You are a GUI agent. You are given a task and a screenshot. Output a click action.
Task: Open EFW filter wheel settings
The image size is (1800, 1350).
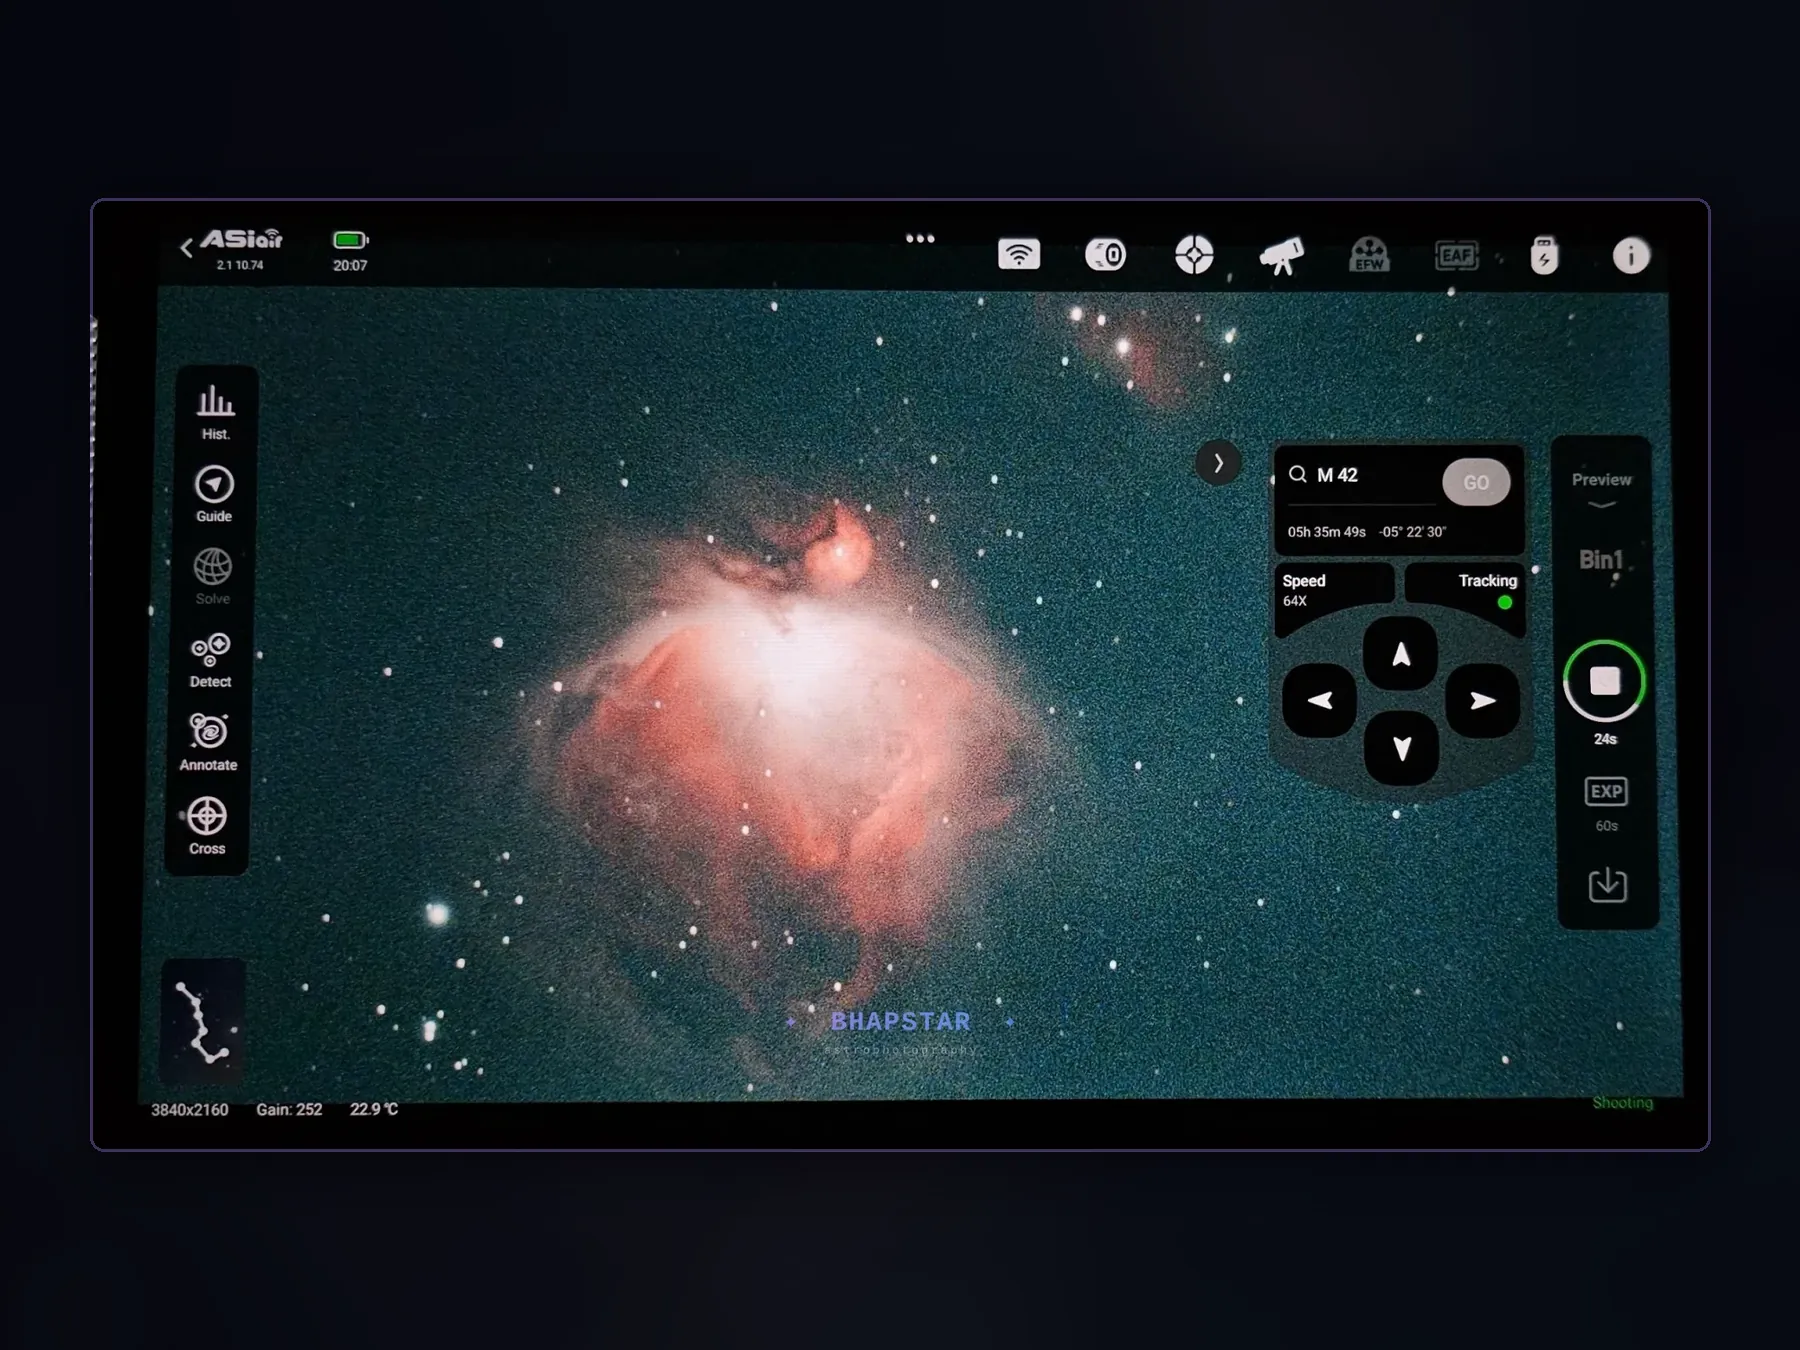(1369, 255)
